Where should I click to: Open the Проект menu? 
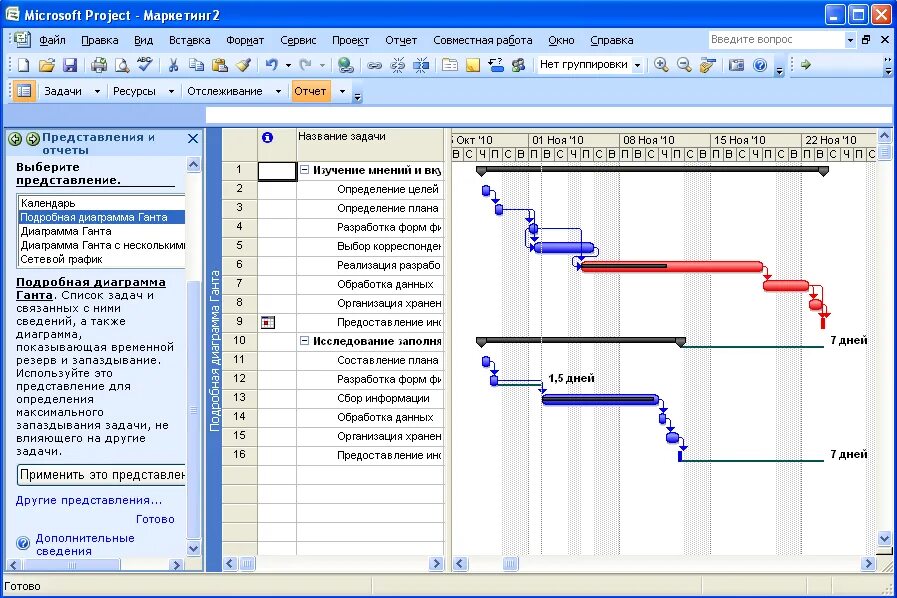pos(350,41)
